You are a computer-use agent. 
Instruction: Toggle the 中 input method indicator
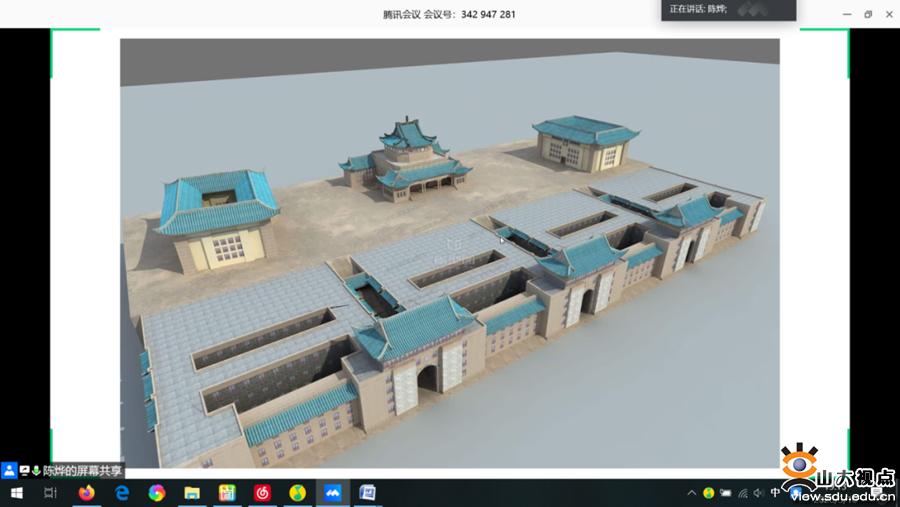[776, 493]
